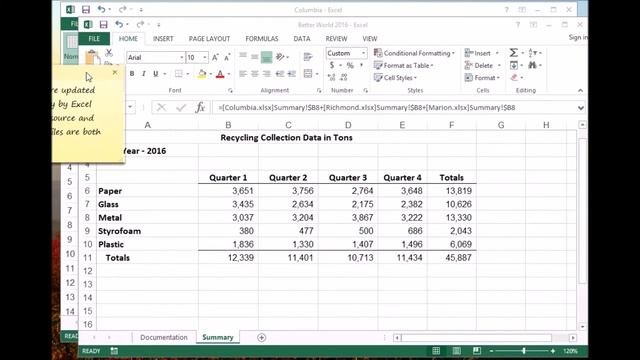Image resolution: width=640 pixels, height=360 pixels.
Task: Expand the Name Box dropdown arrow
Action: 130,107
